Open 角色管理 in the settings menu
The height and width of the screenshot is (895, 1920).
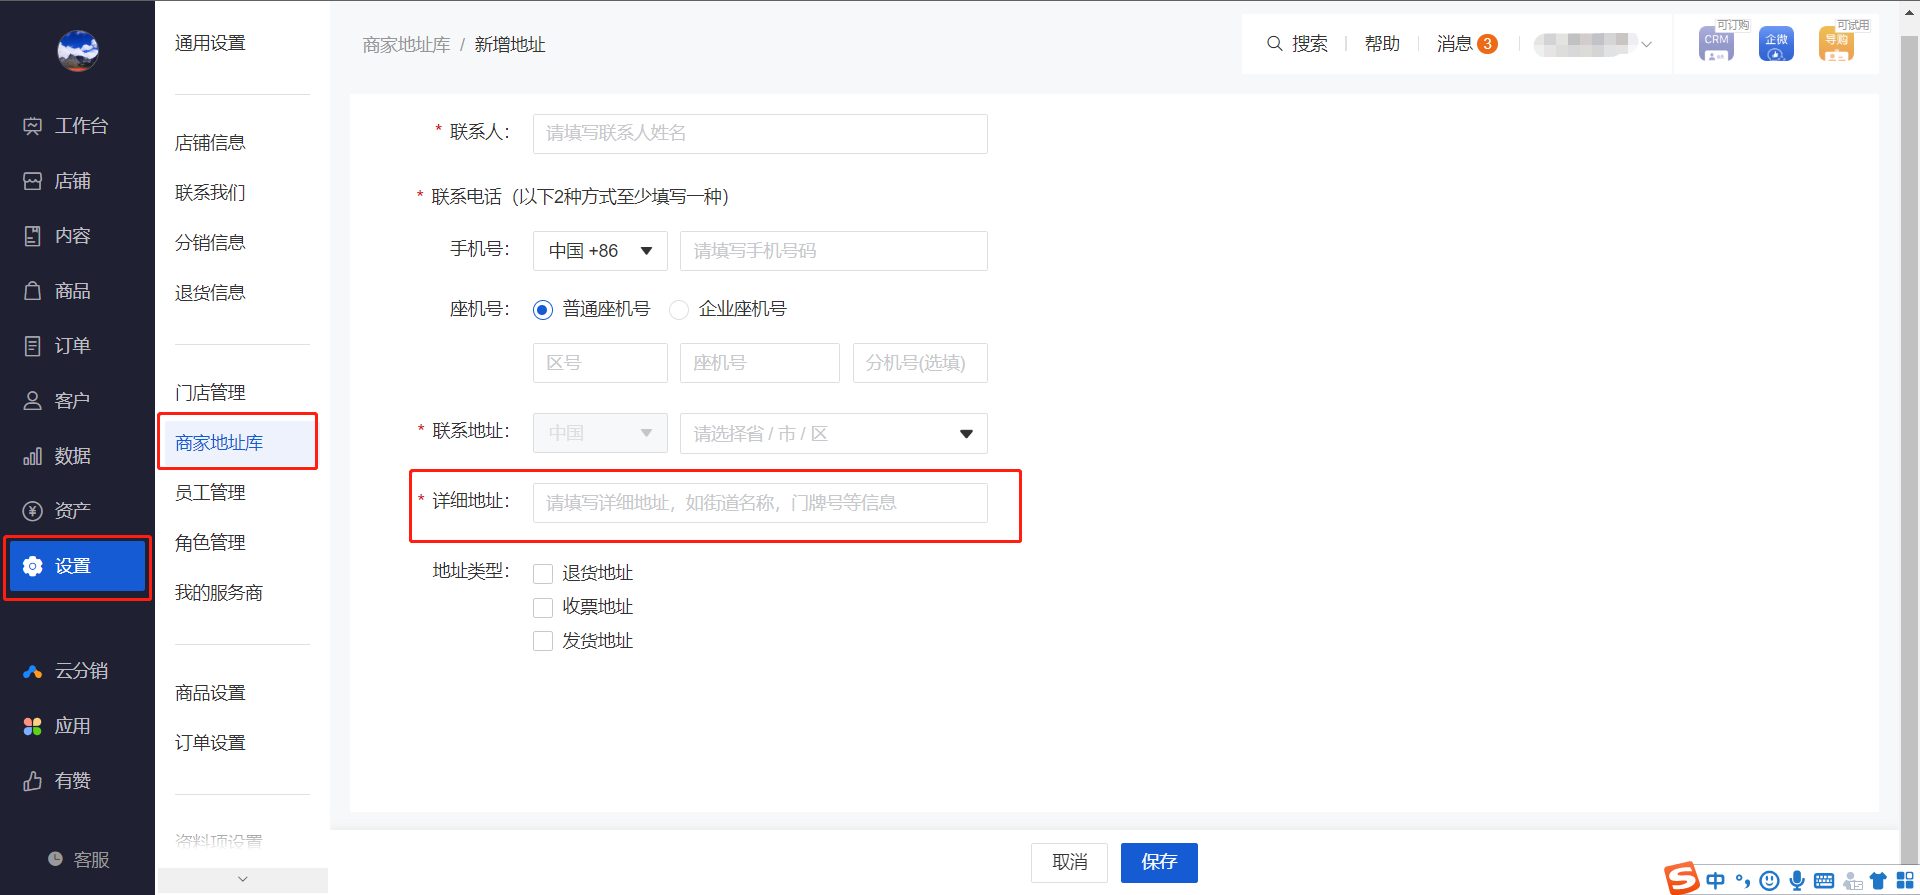click(210, 543)
